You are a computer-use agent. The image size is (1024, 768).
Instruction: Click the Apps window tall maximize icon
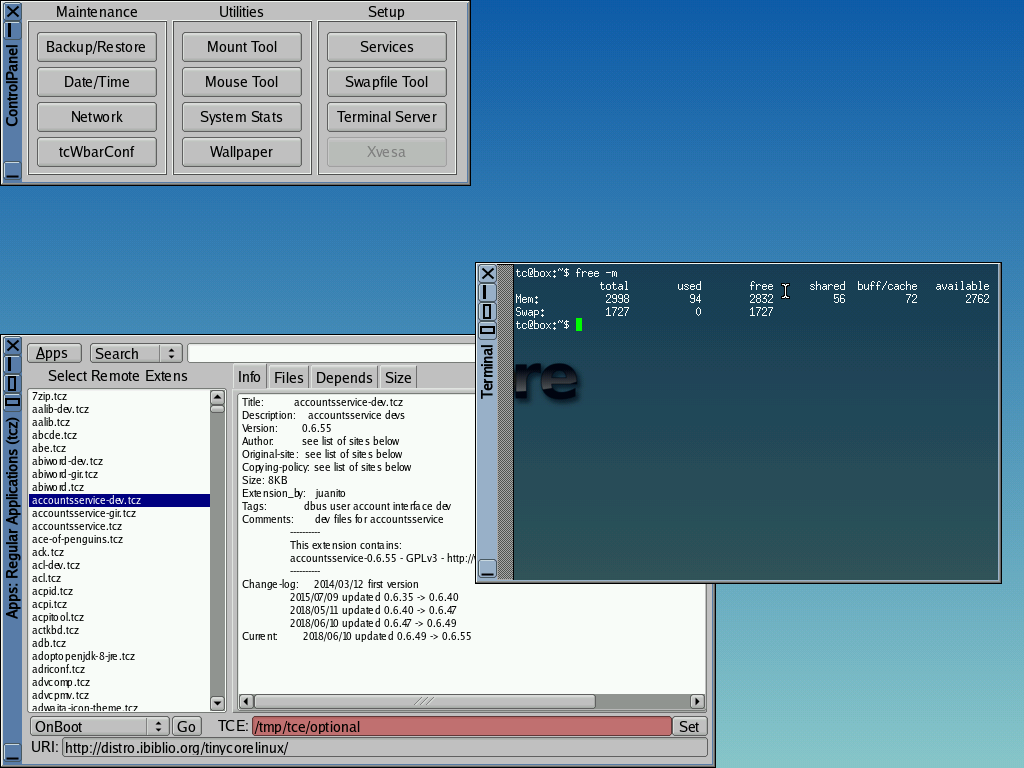click(x=12, y=383)
